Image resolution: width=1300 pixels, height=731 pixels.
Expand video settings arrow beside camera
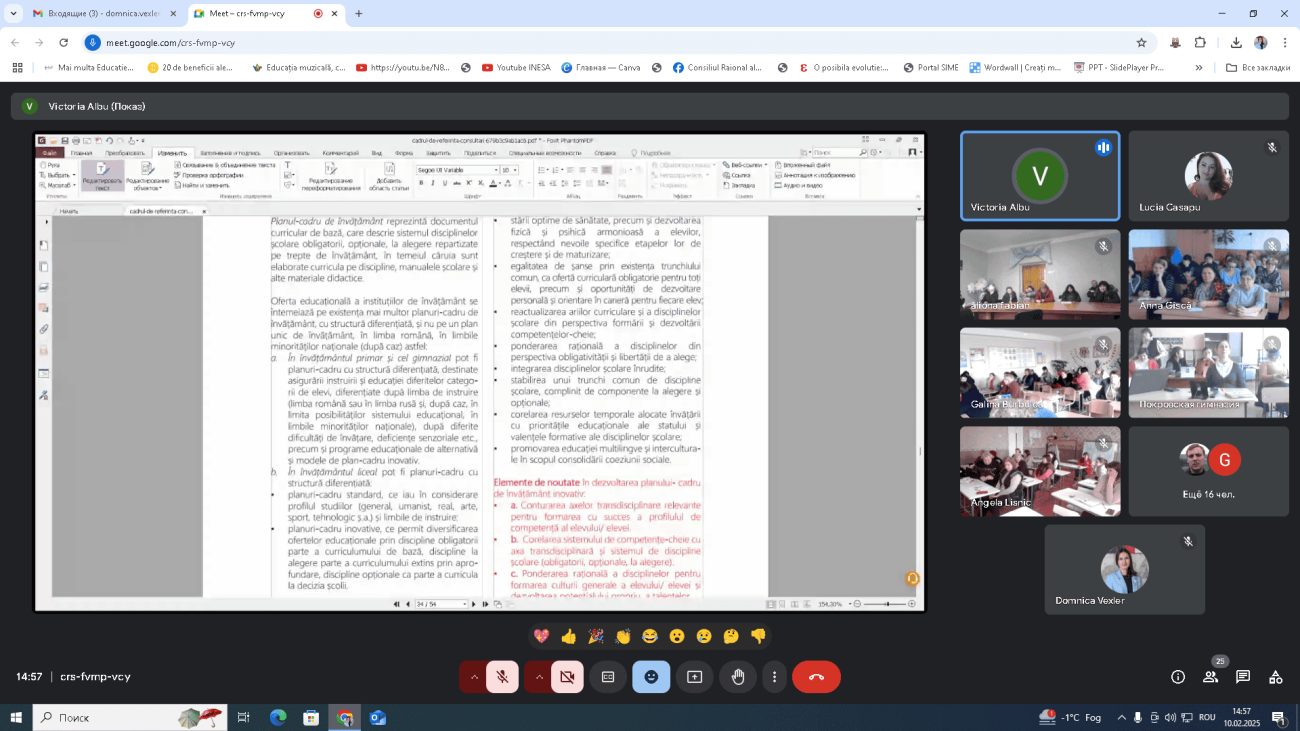538,677
